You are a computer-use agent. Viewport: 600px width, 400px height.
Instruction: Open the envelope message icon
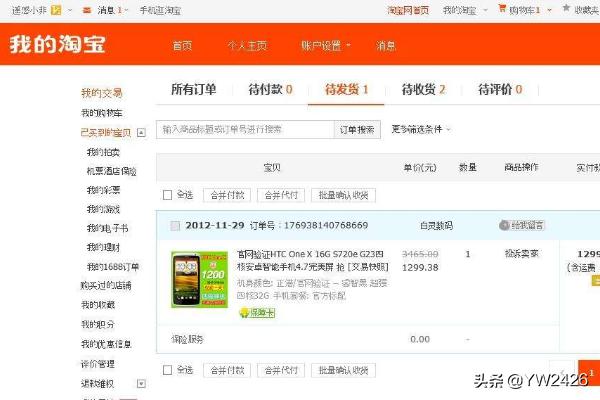point(87,10)
